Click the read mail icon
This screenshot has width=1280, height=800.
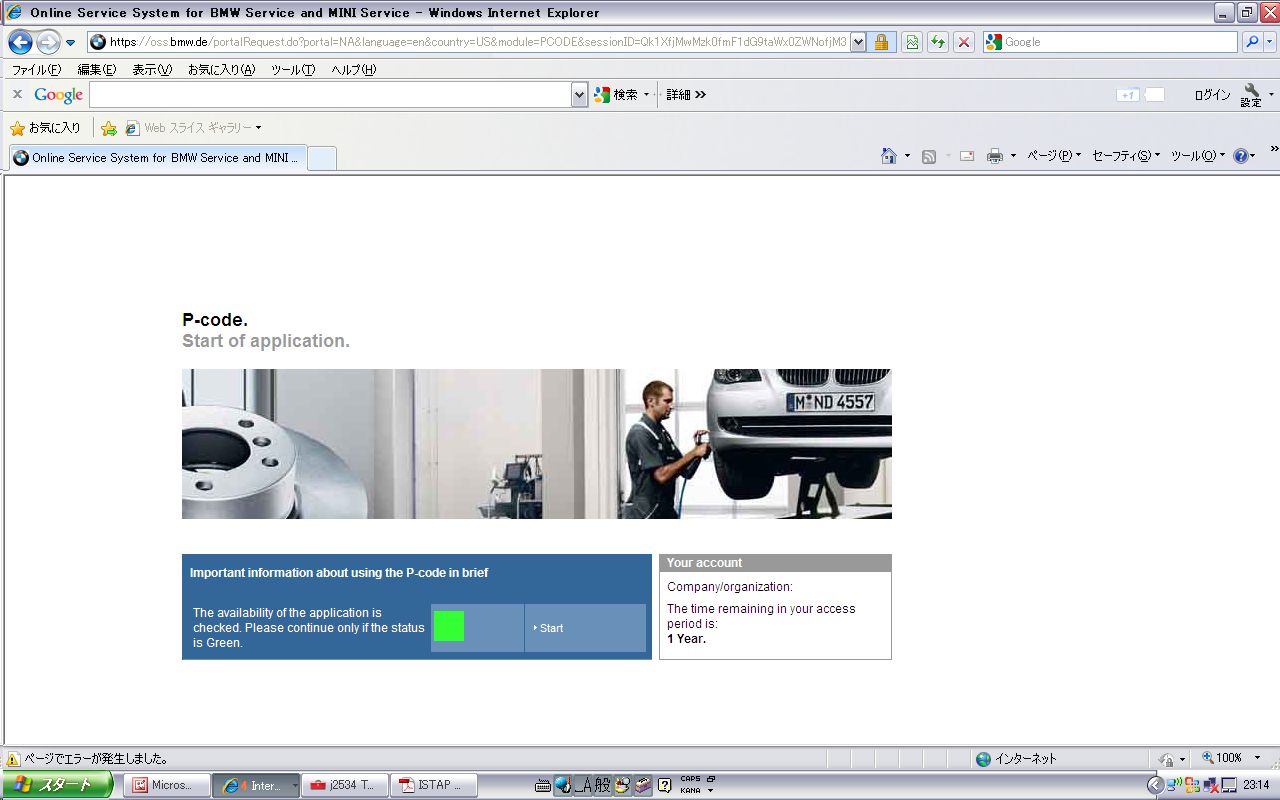point(967,157)
